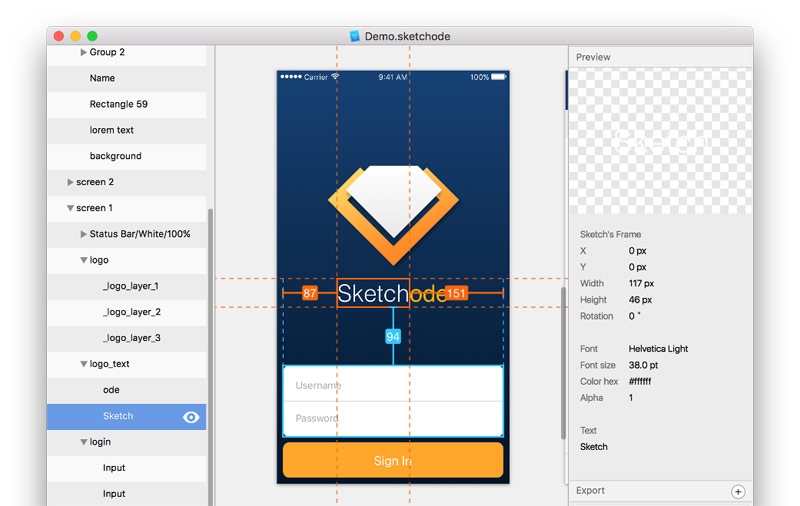Select the ode text layer

(x=127, y=390)
